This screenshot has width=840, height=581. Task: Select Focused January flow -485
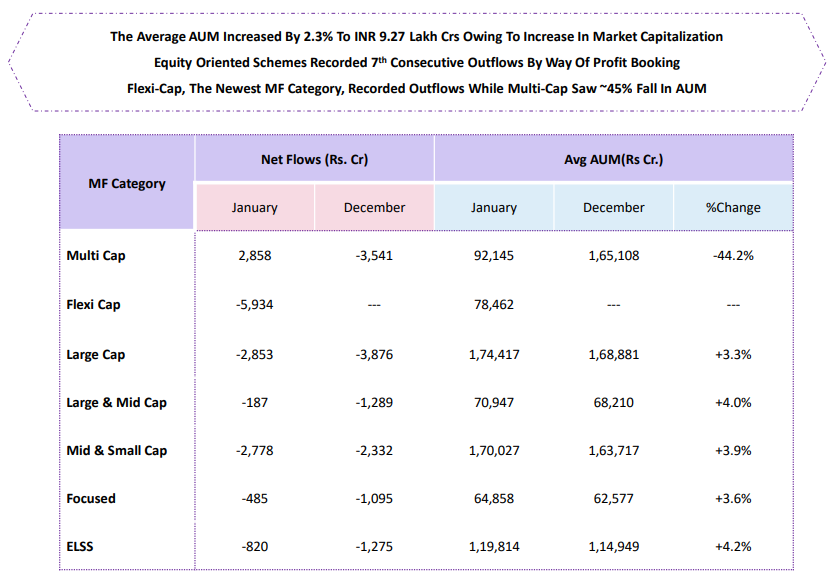[254, 499]
